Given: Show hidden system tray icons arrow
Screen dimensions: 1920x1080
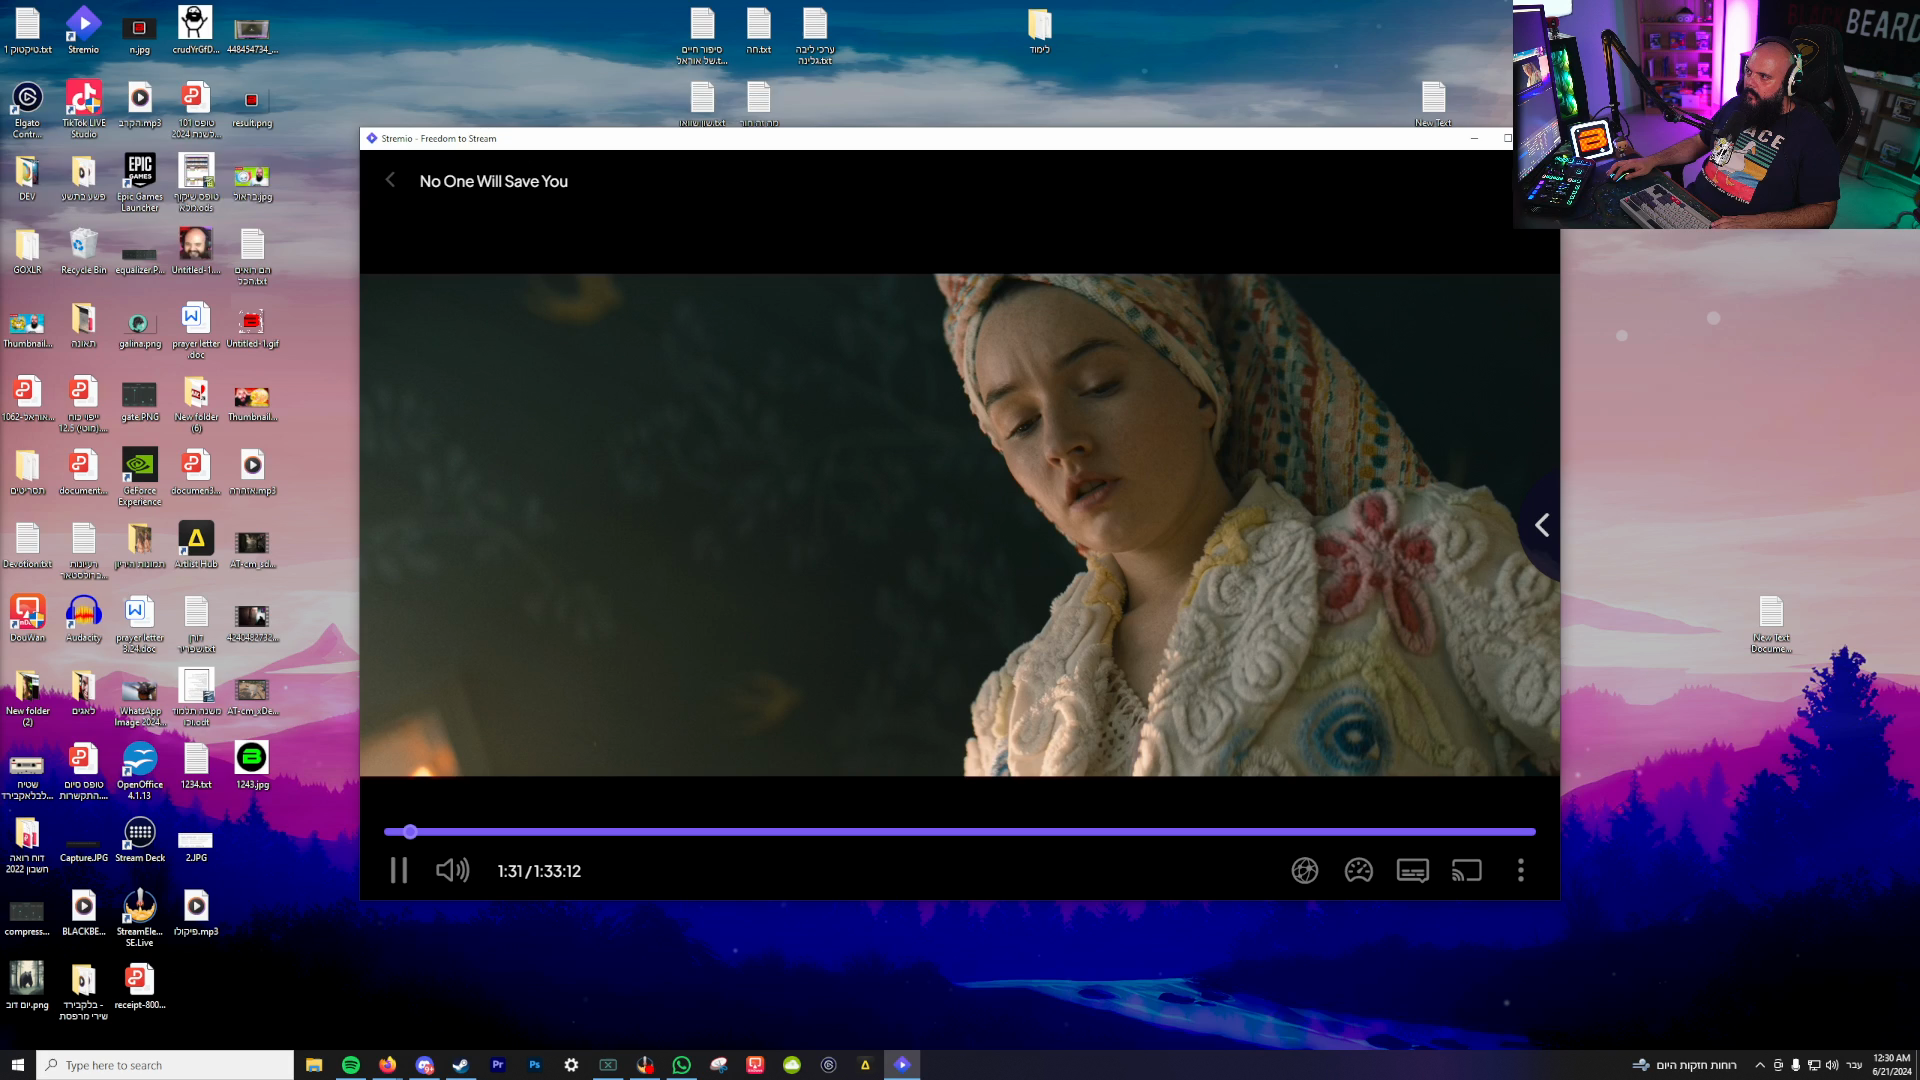Looking at the screenshot, I should click(1759, 1065).
